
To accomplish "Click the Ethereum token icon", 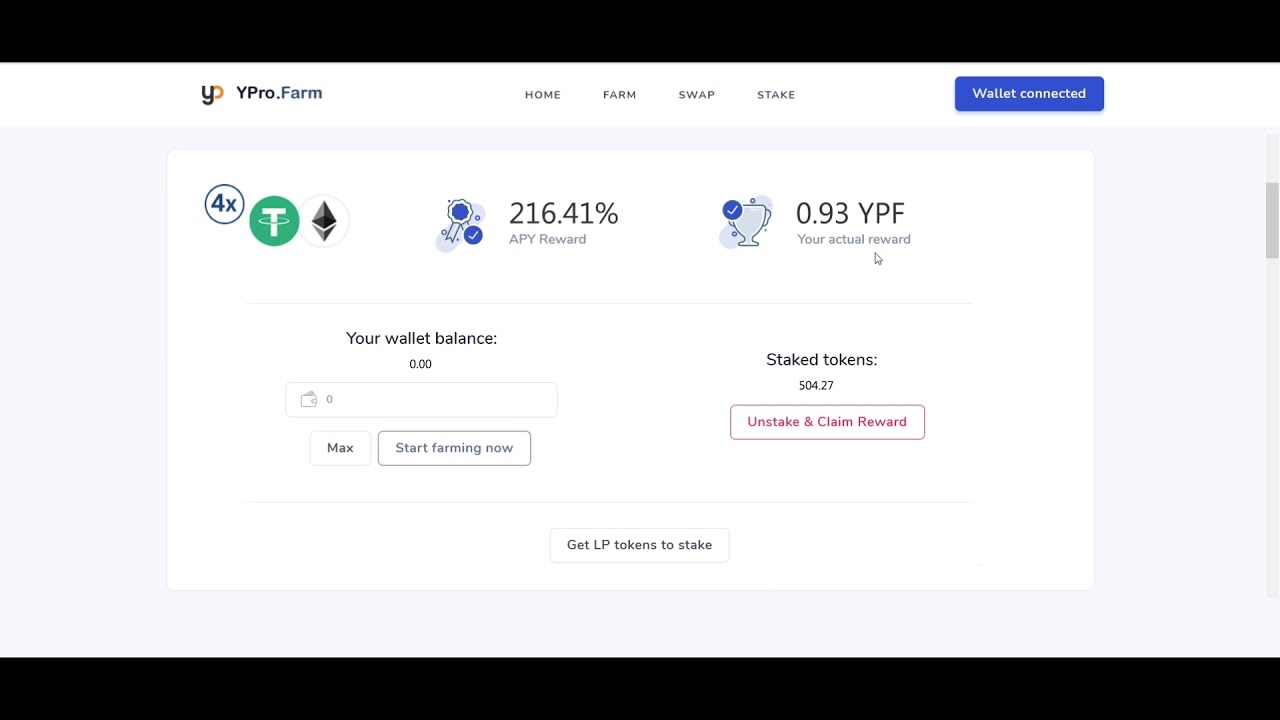I will (324, 221).
